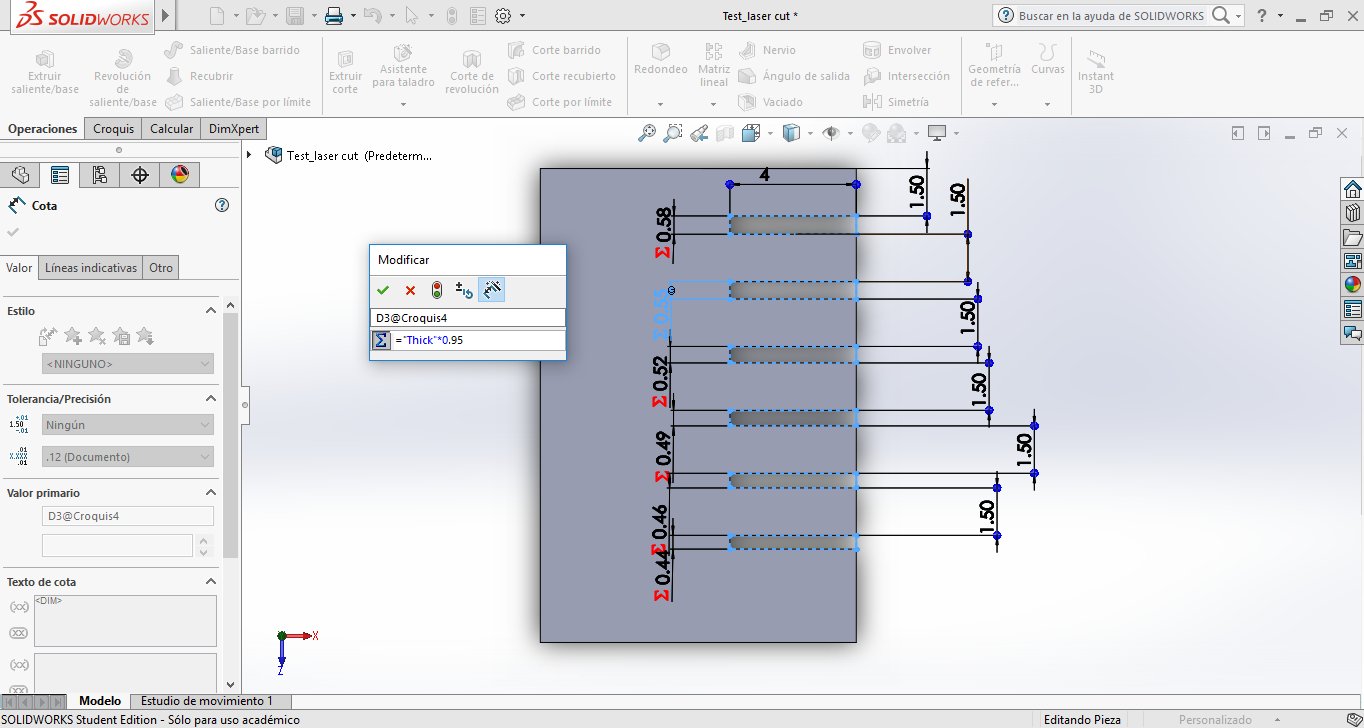1364x728 pixels.
Task: Open the PropertyManager tab icon
Action: 60,175
